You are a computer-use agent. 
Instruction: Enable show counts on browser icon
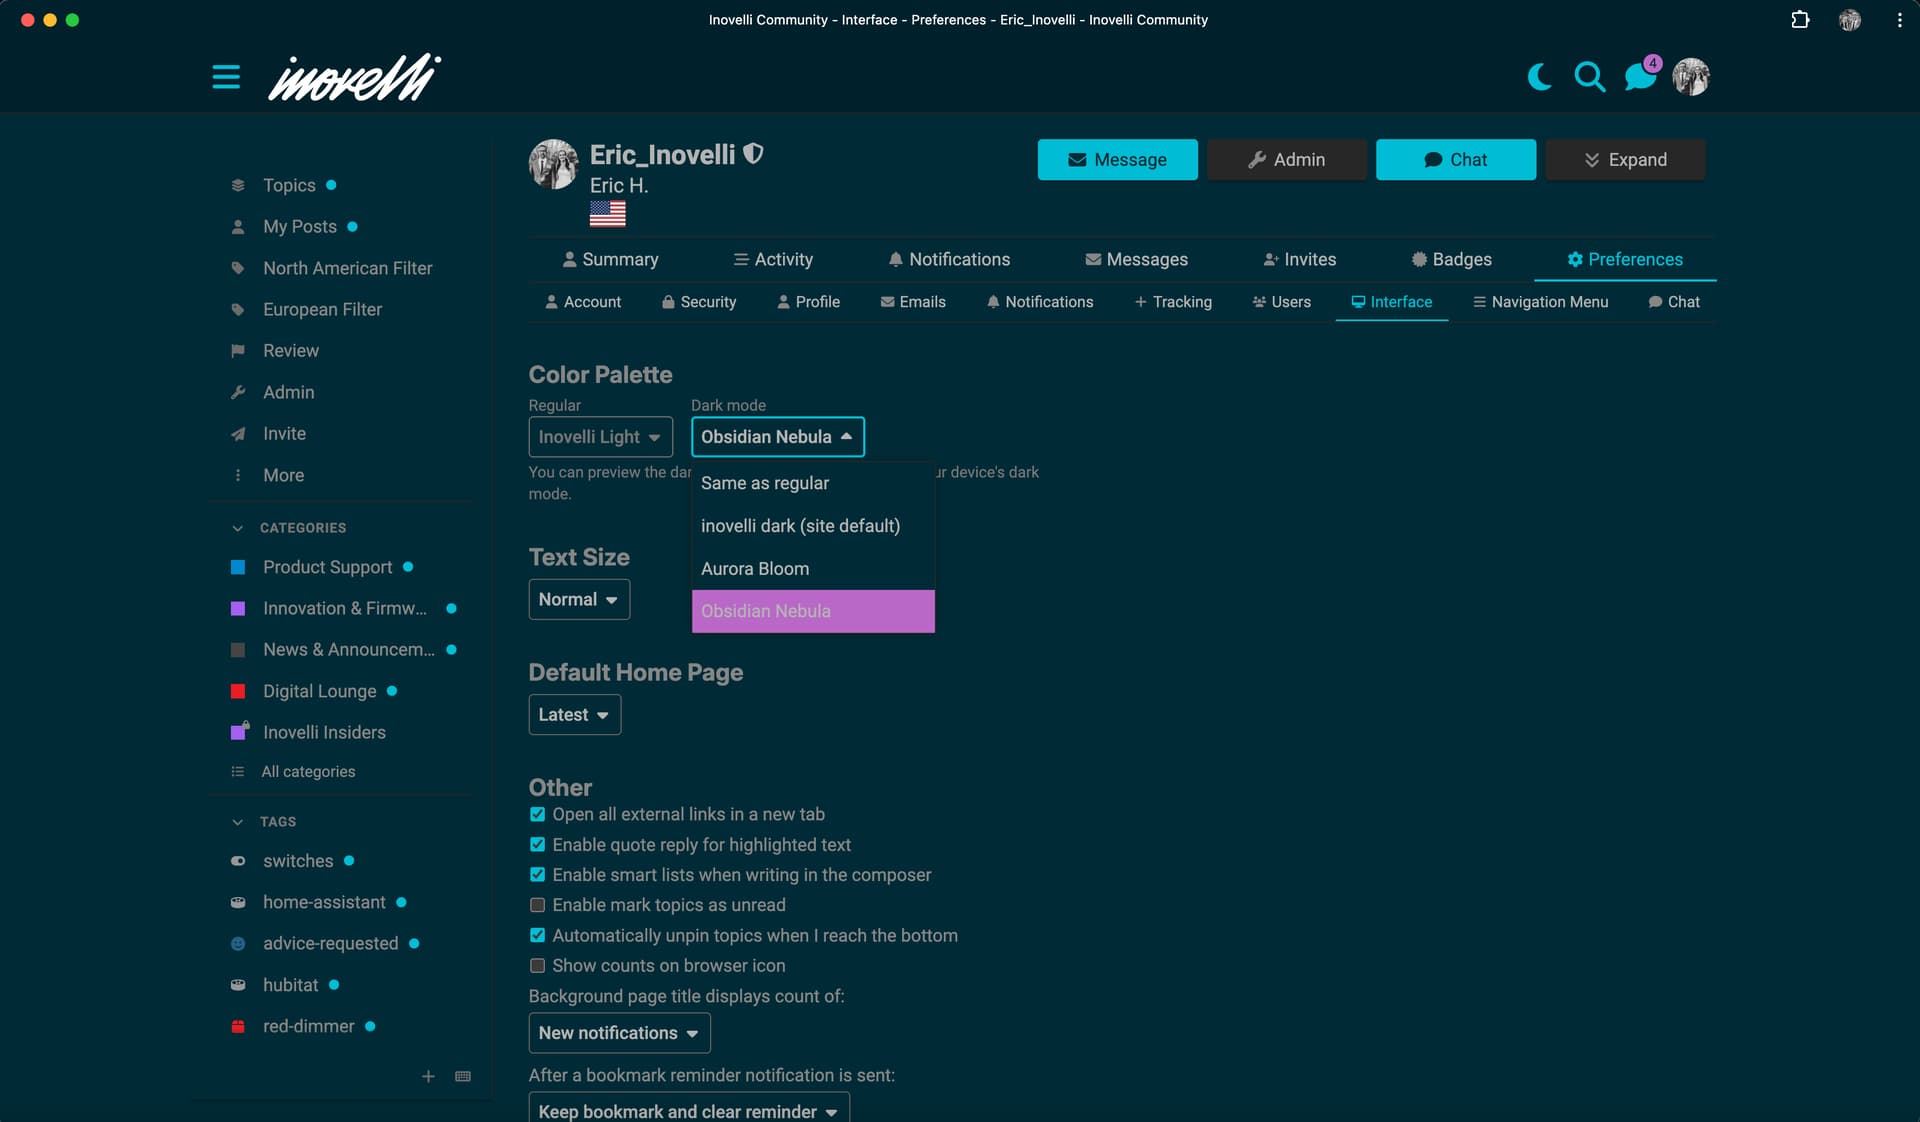click(x=537, y=966)
